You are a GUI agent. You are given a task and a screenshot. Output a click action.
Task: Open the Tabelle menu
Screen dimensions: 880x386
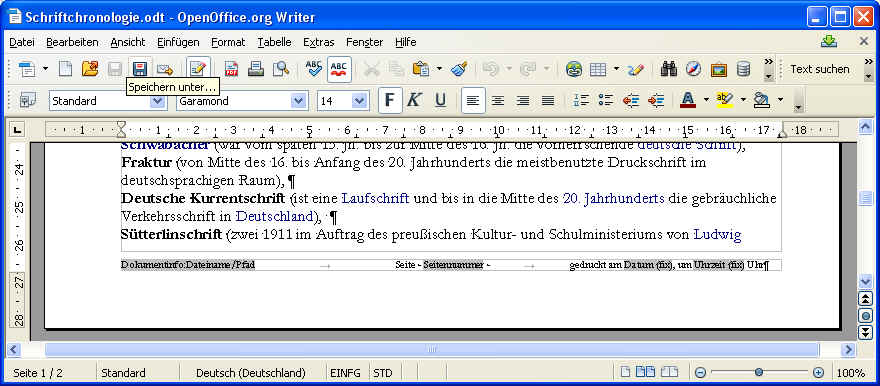click(x=274, y=42)
